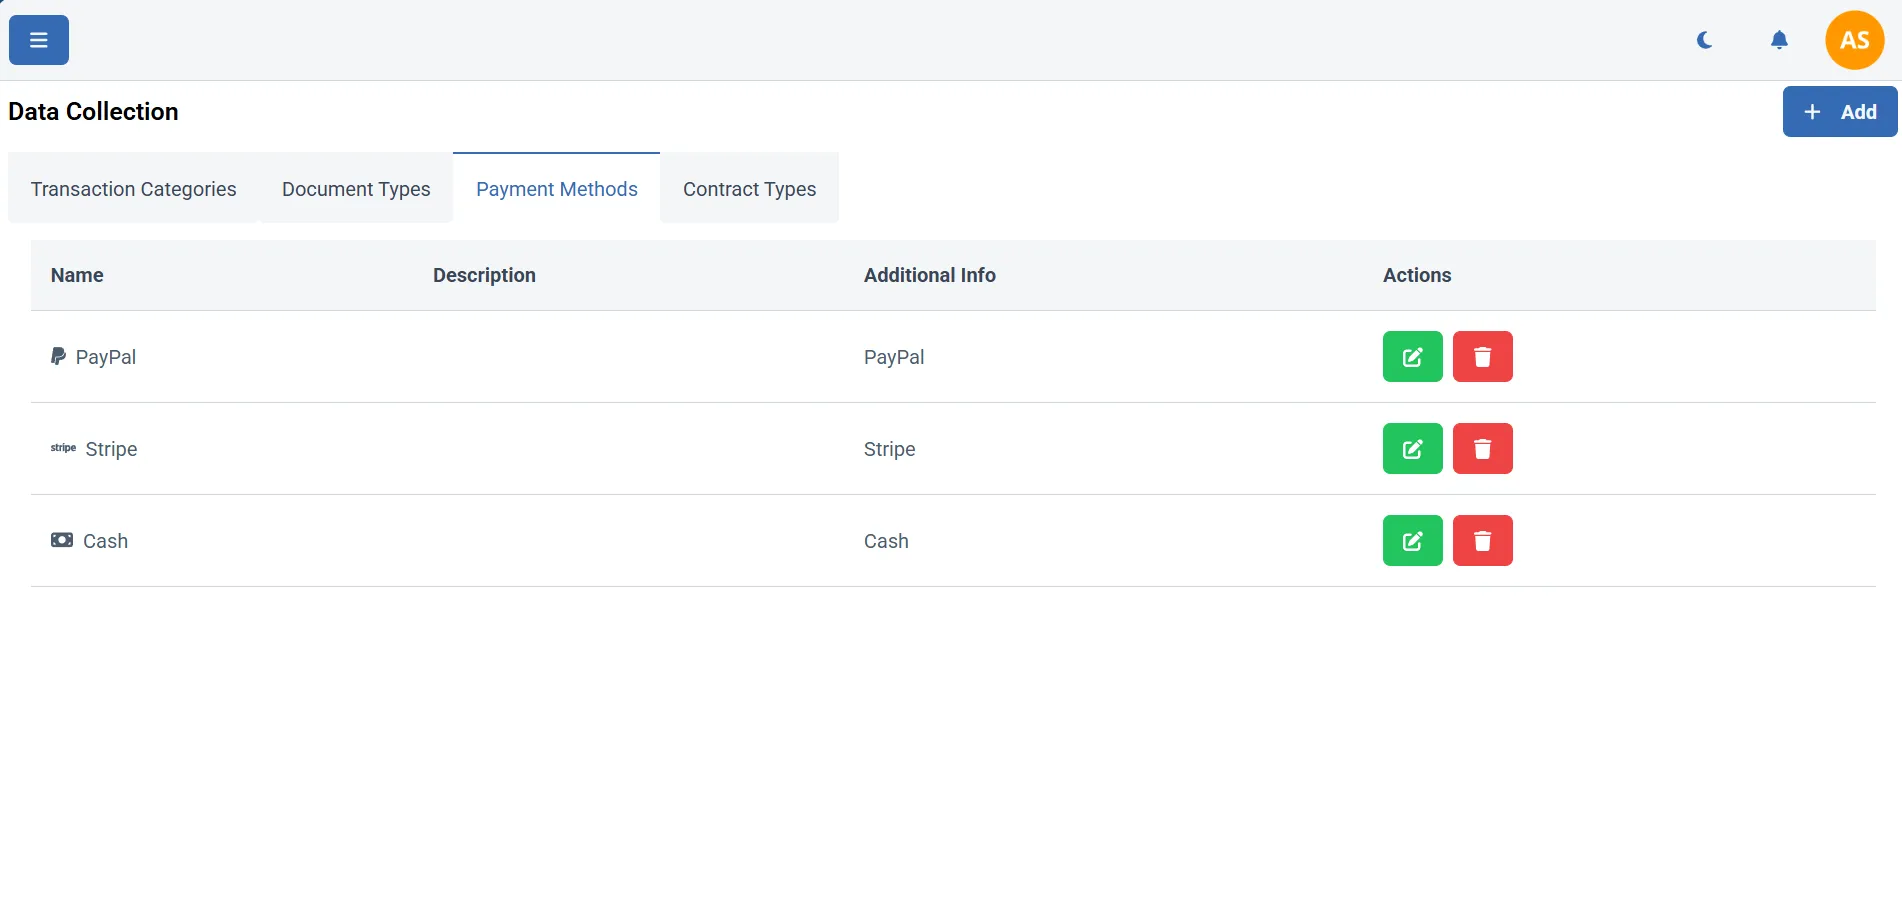Click the PayPal brand icon
The image size is (1902, 912).
click(58, 356)
